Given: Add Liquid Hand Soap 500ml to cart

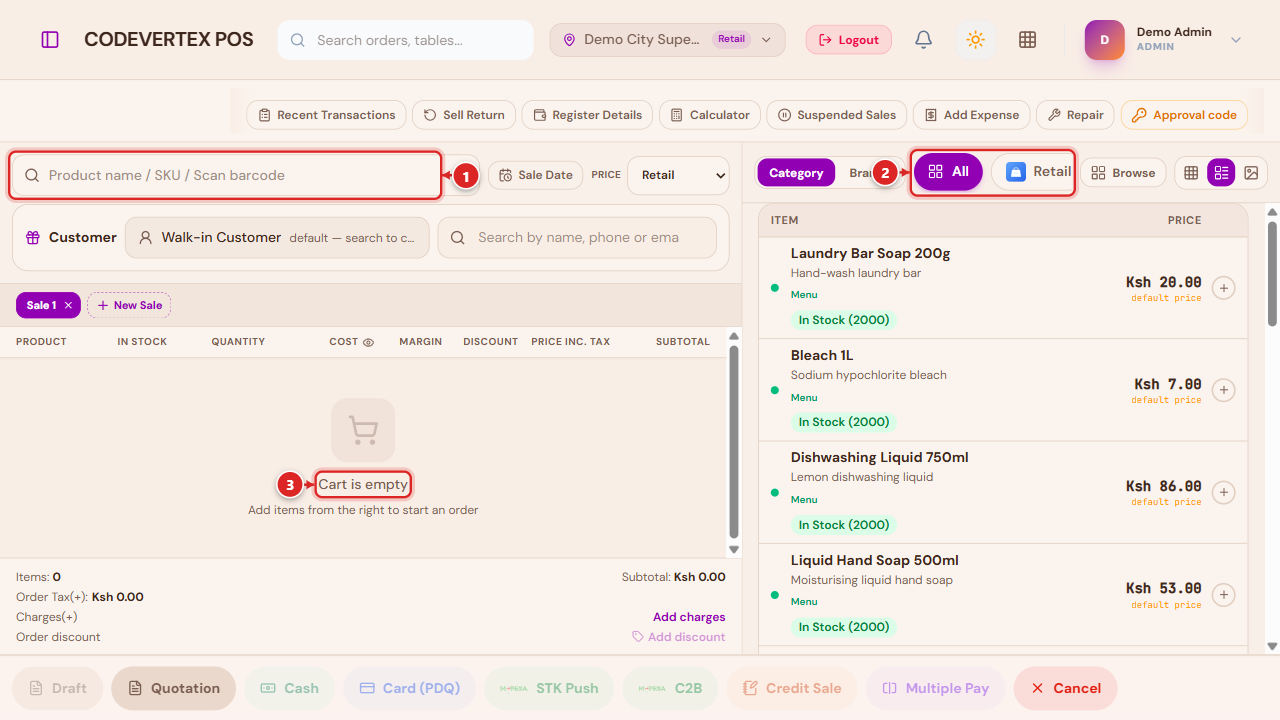Looking at the screenshot, I should [1223, 595].
